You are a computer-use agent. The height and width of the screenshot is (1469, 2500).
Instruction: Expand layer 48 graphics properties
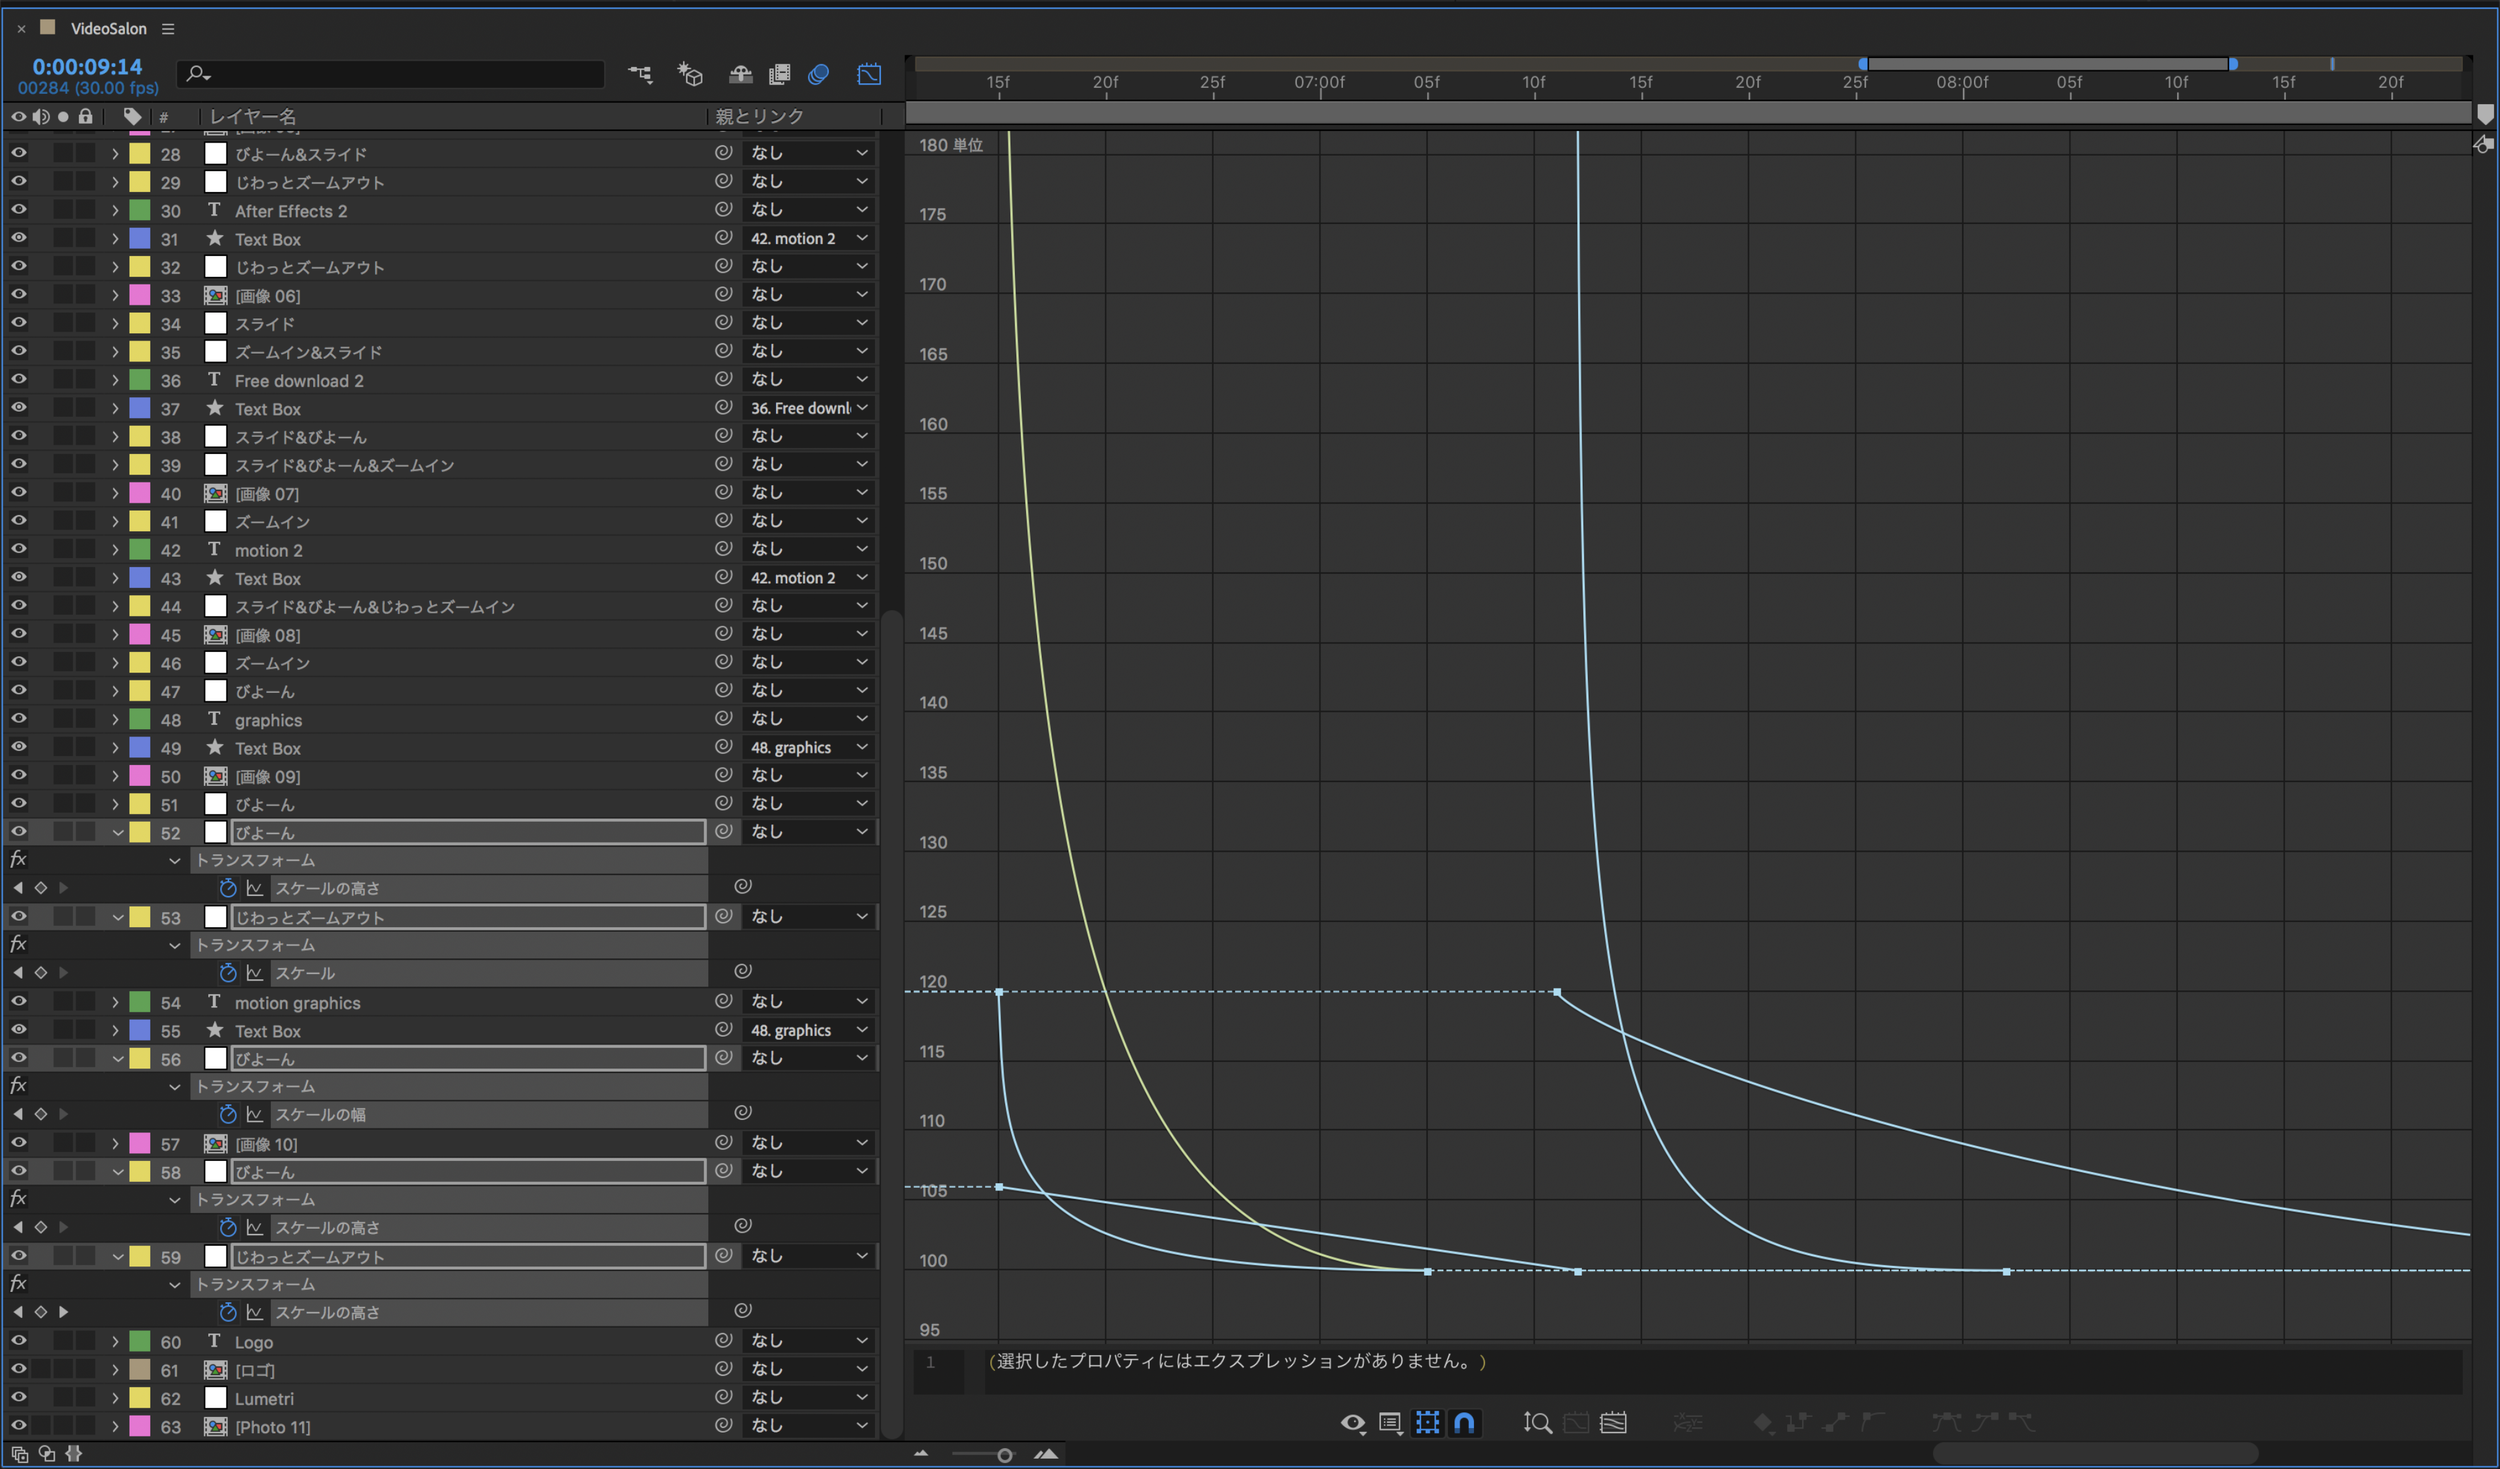coord(115,719)
